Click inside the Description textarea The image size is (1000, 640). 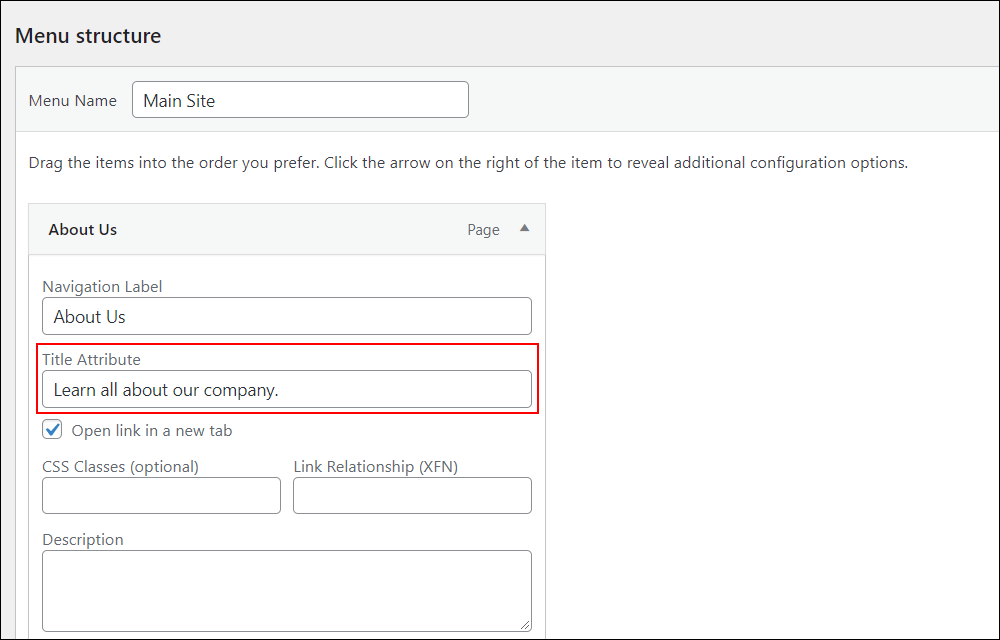coord(287,591)
